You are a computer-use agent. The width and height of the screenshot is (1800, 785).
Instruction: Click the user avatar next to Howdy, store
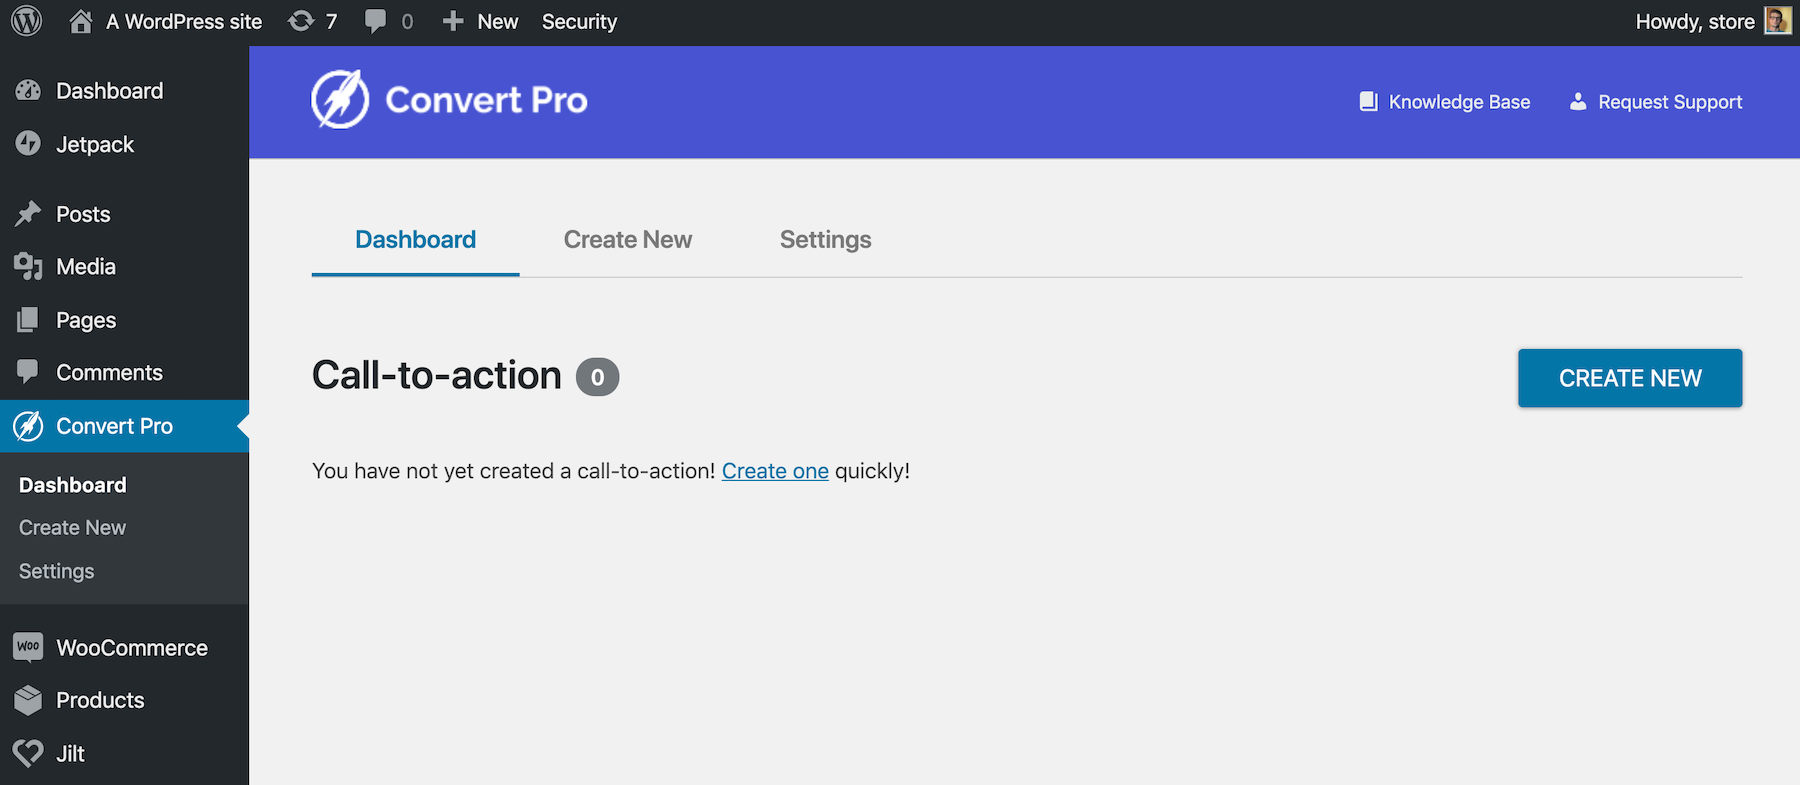click(1778, 21)
